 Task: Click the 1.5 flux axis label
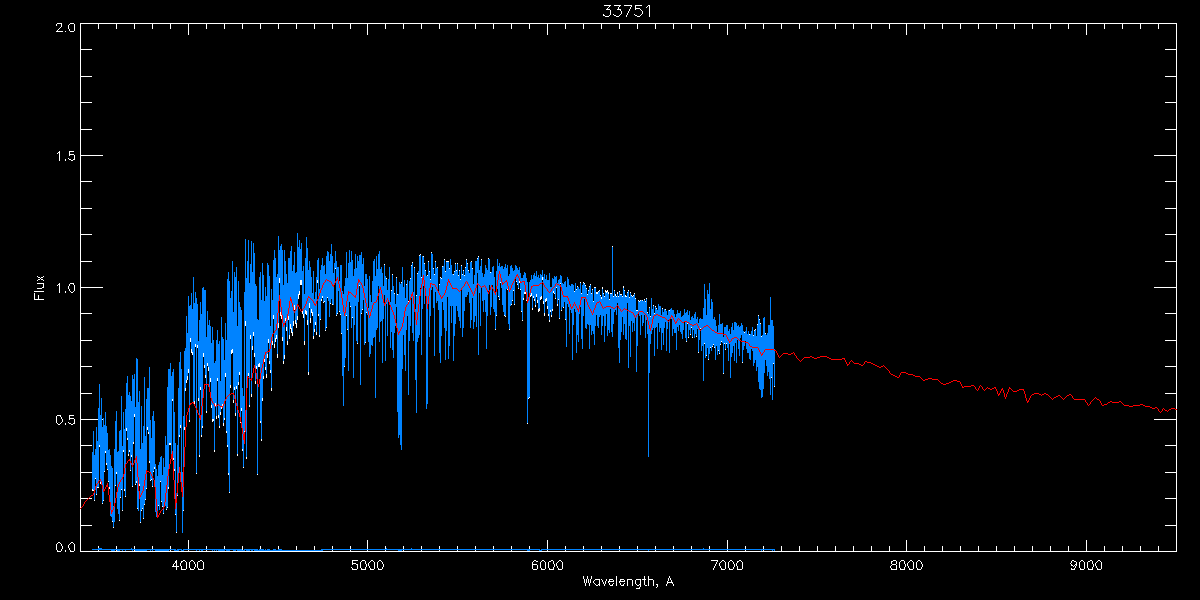[x=65, y=157]
